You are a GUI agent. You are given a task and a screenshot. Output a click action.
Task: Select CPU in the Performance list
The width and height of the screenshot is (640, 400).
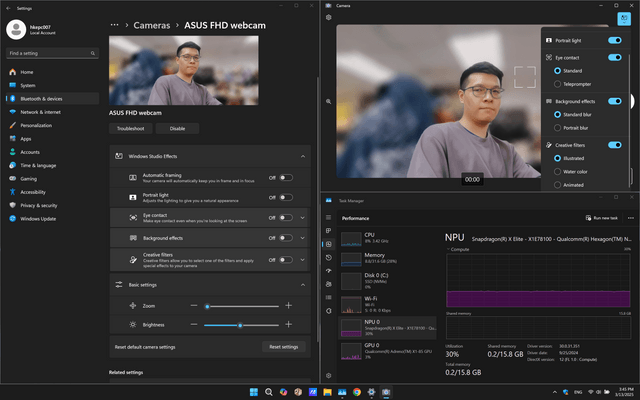pyautogui.click(x=387, y=238)
